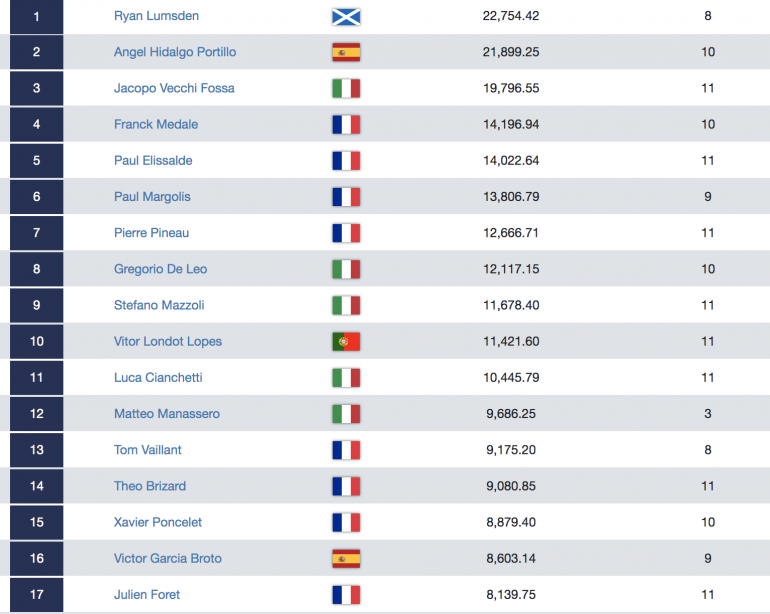Select the Luca Cianchetti link
Viewport: 770px width, 614px height.
[x=158, y=378]
